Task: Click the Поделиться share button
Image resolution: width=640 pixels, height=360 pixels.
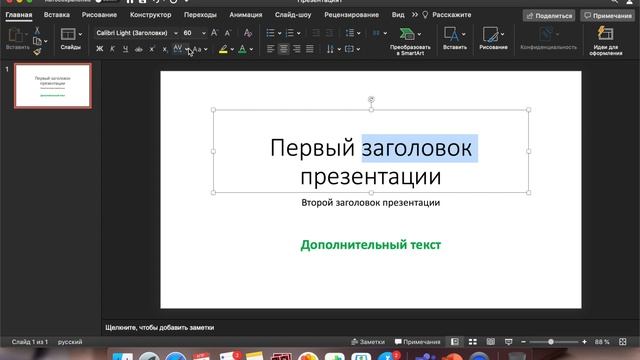Action: 549,16
